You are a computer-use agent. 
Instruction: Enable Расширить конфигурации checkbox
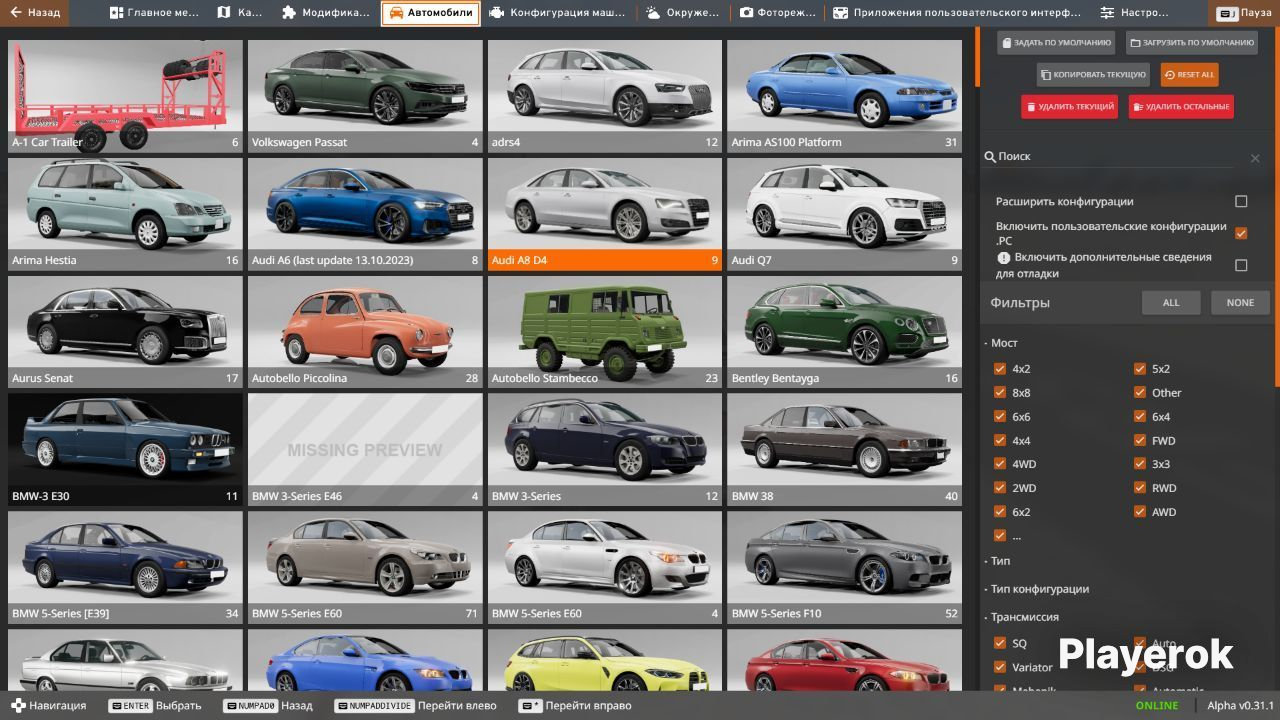click(1241, 201)
